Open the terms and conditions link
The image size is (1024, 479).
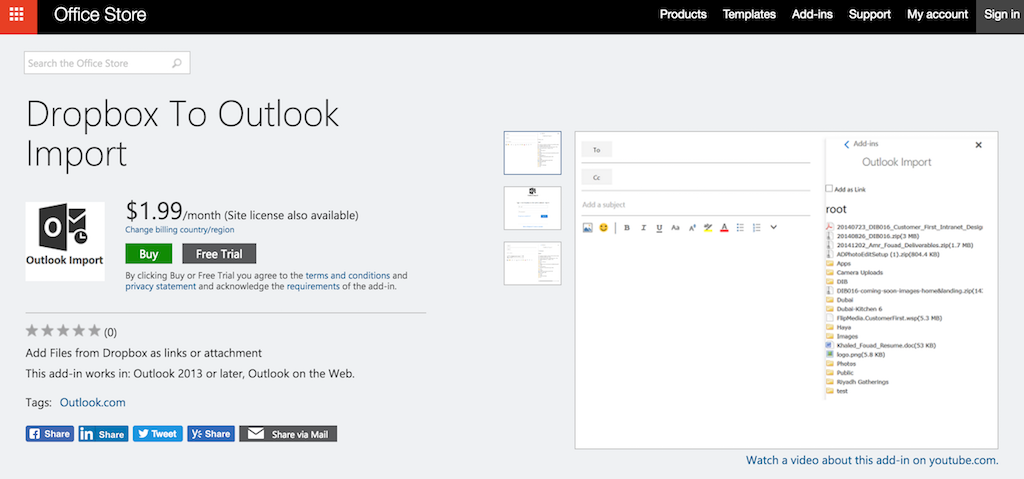[x=347, y=276]
